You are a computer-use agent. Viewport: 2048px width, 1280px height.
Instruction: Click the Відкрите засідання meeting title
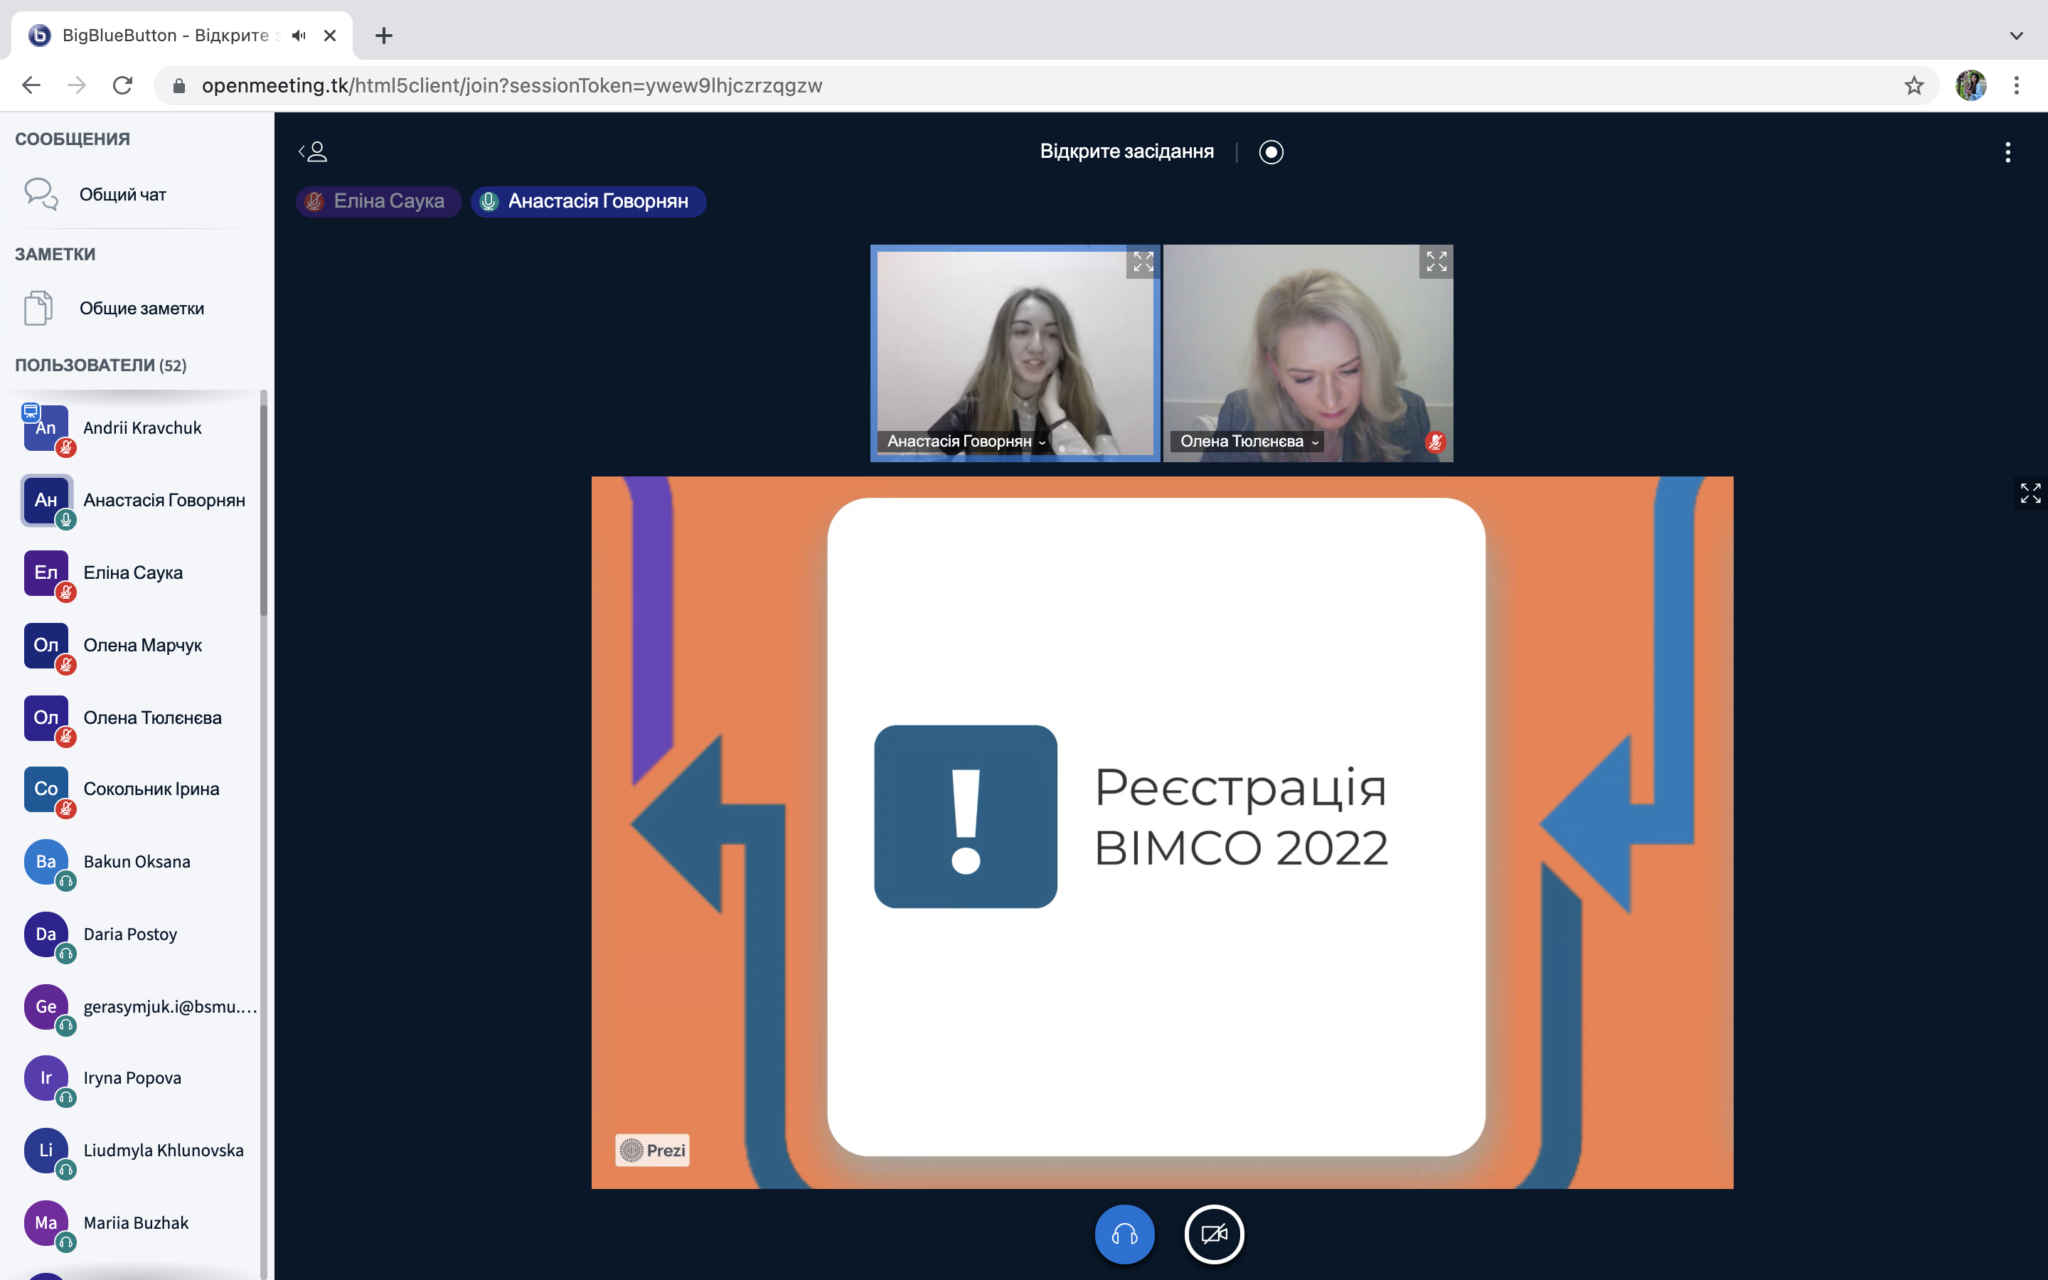pyautogui.click(x=1127, y=152)
